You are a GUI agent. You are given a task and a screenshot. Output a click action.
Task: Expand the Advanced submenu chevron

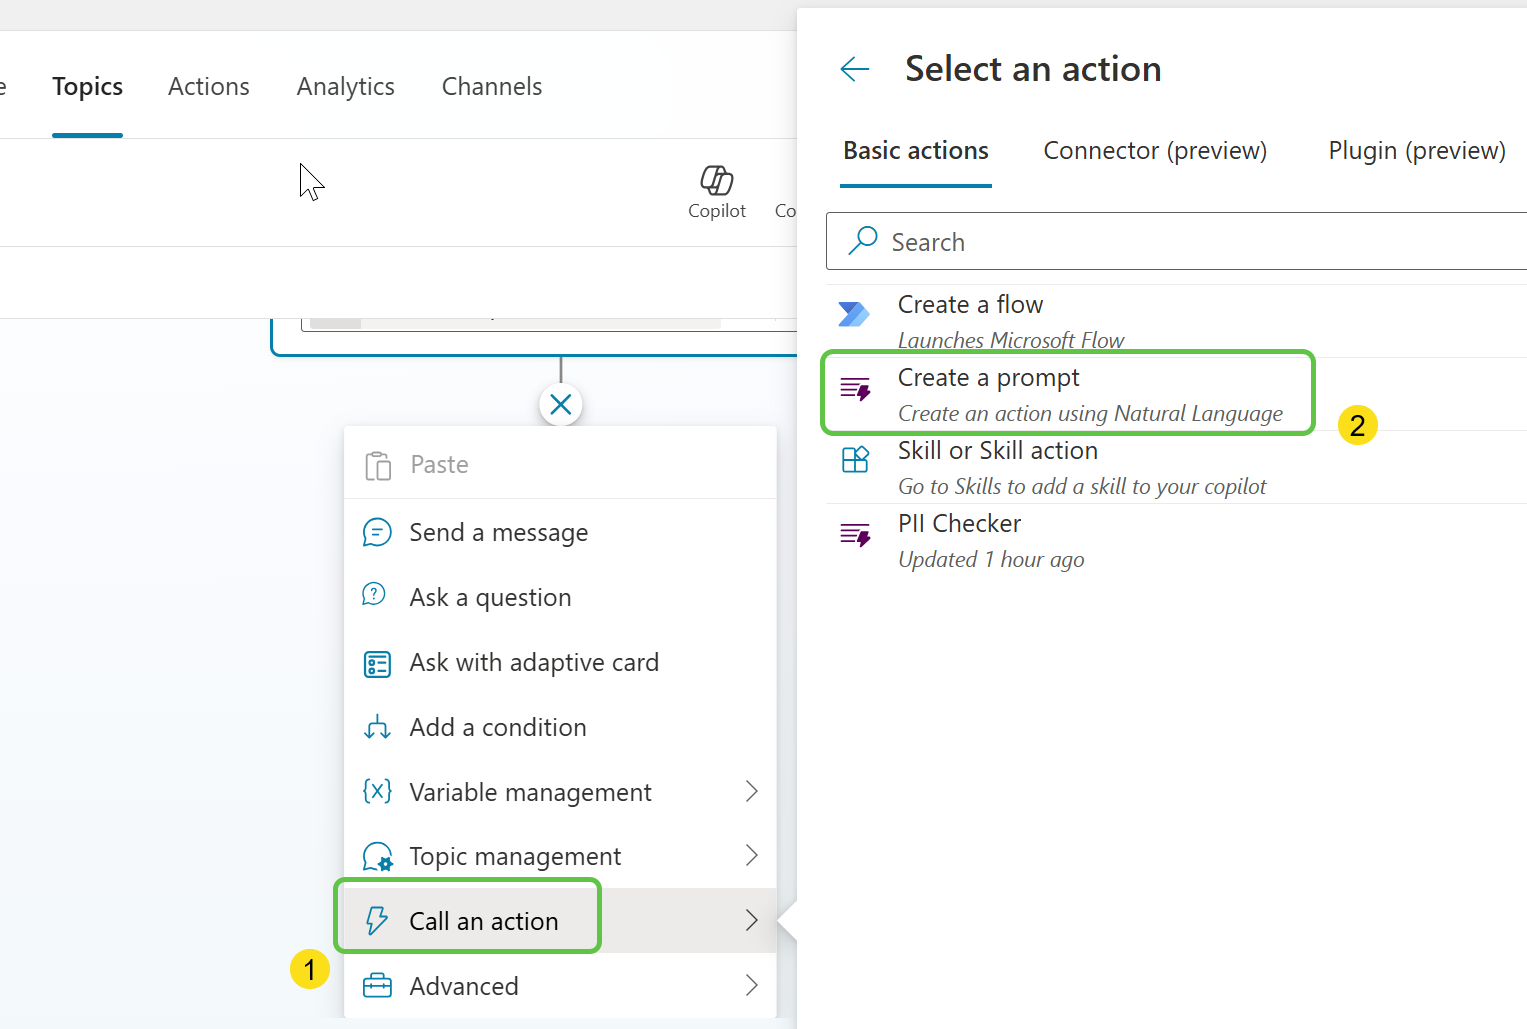click(751, 986)
